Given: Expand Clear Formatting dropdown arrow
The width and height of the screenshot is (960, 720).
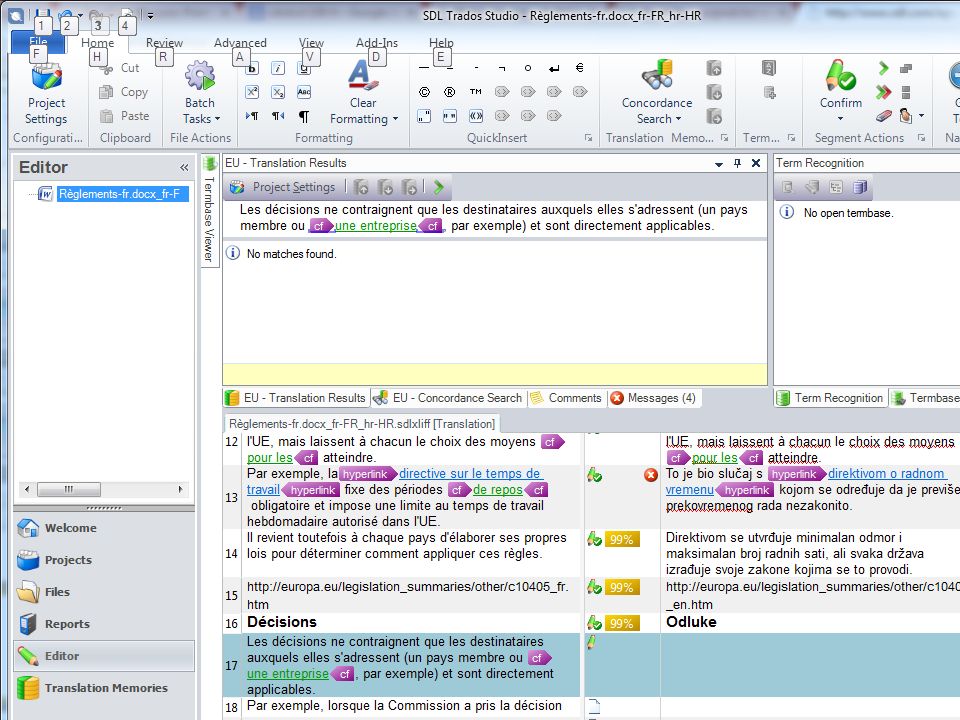Looking at the screenshot, I should 396,119.
